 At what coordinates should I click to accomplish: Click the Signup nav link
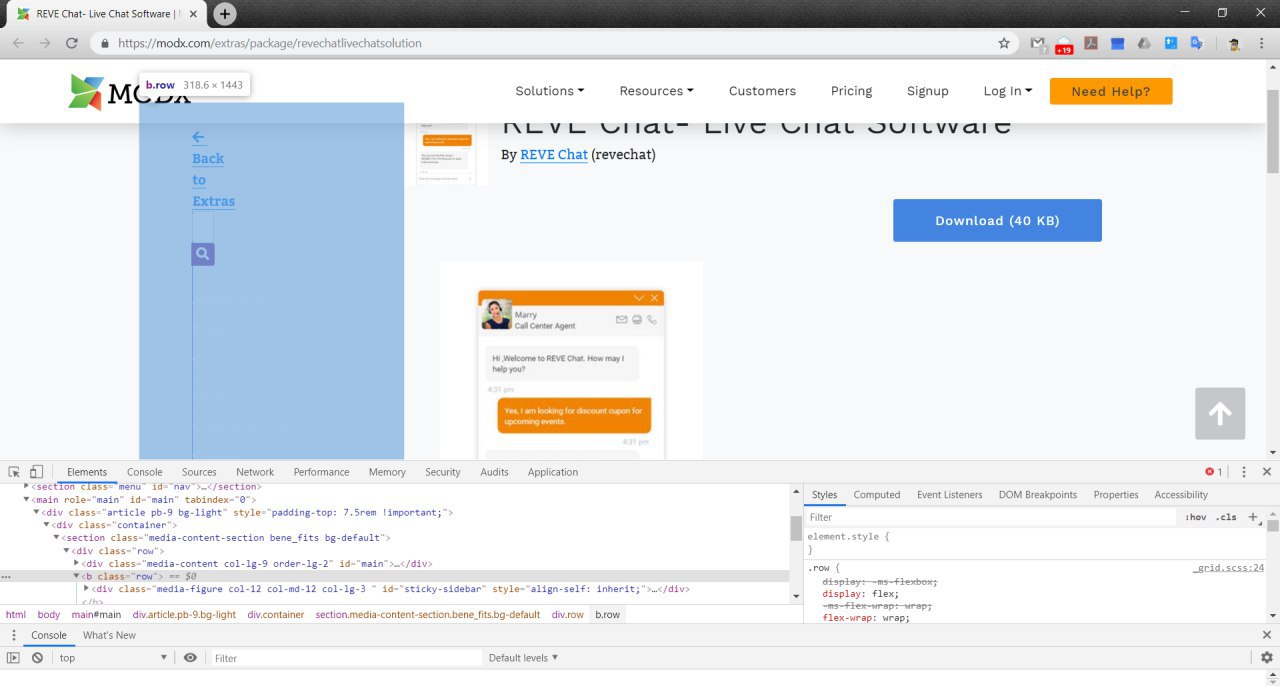[927, 91]
